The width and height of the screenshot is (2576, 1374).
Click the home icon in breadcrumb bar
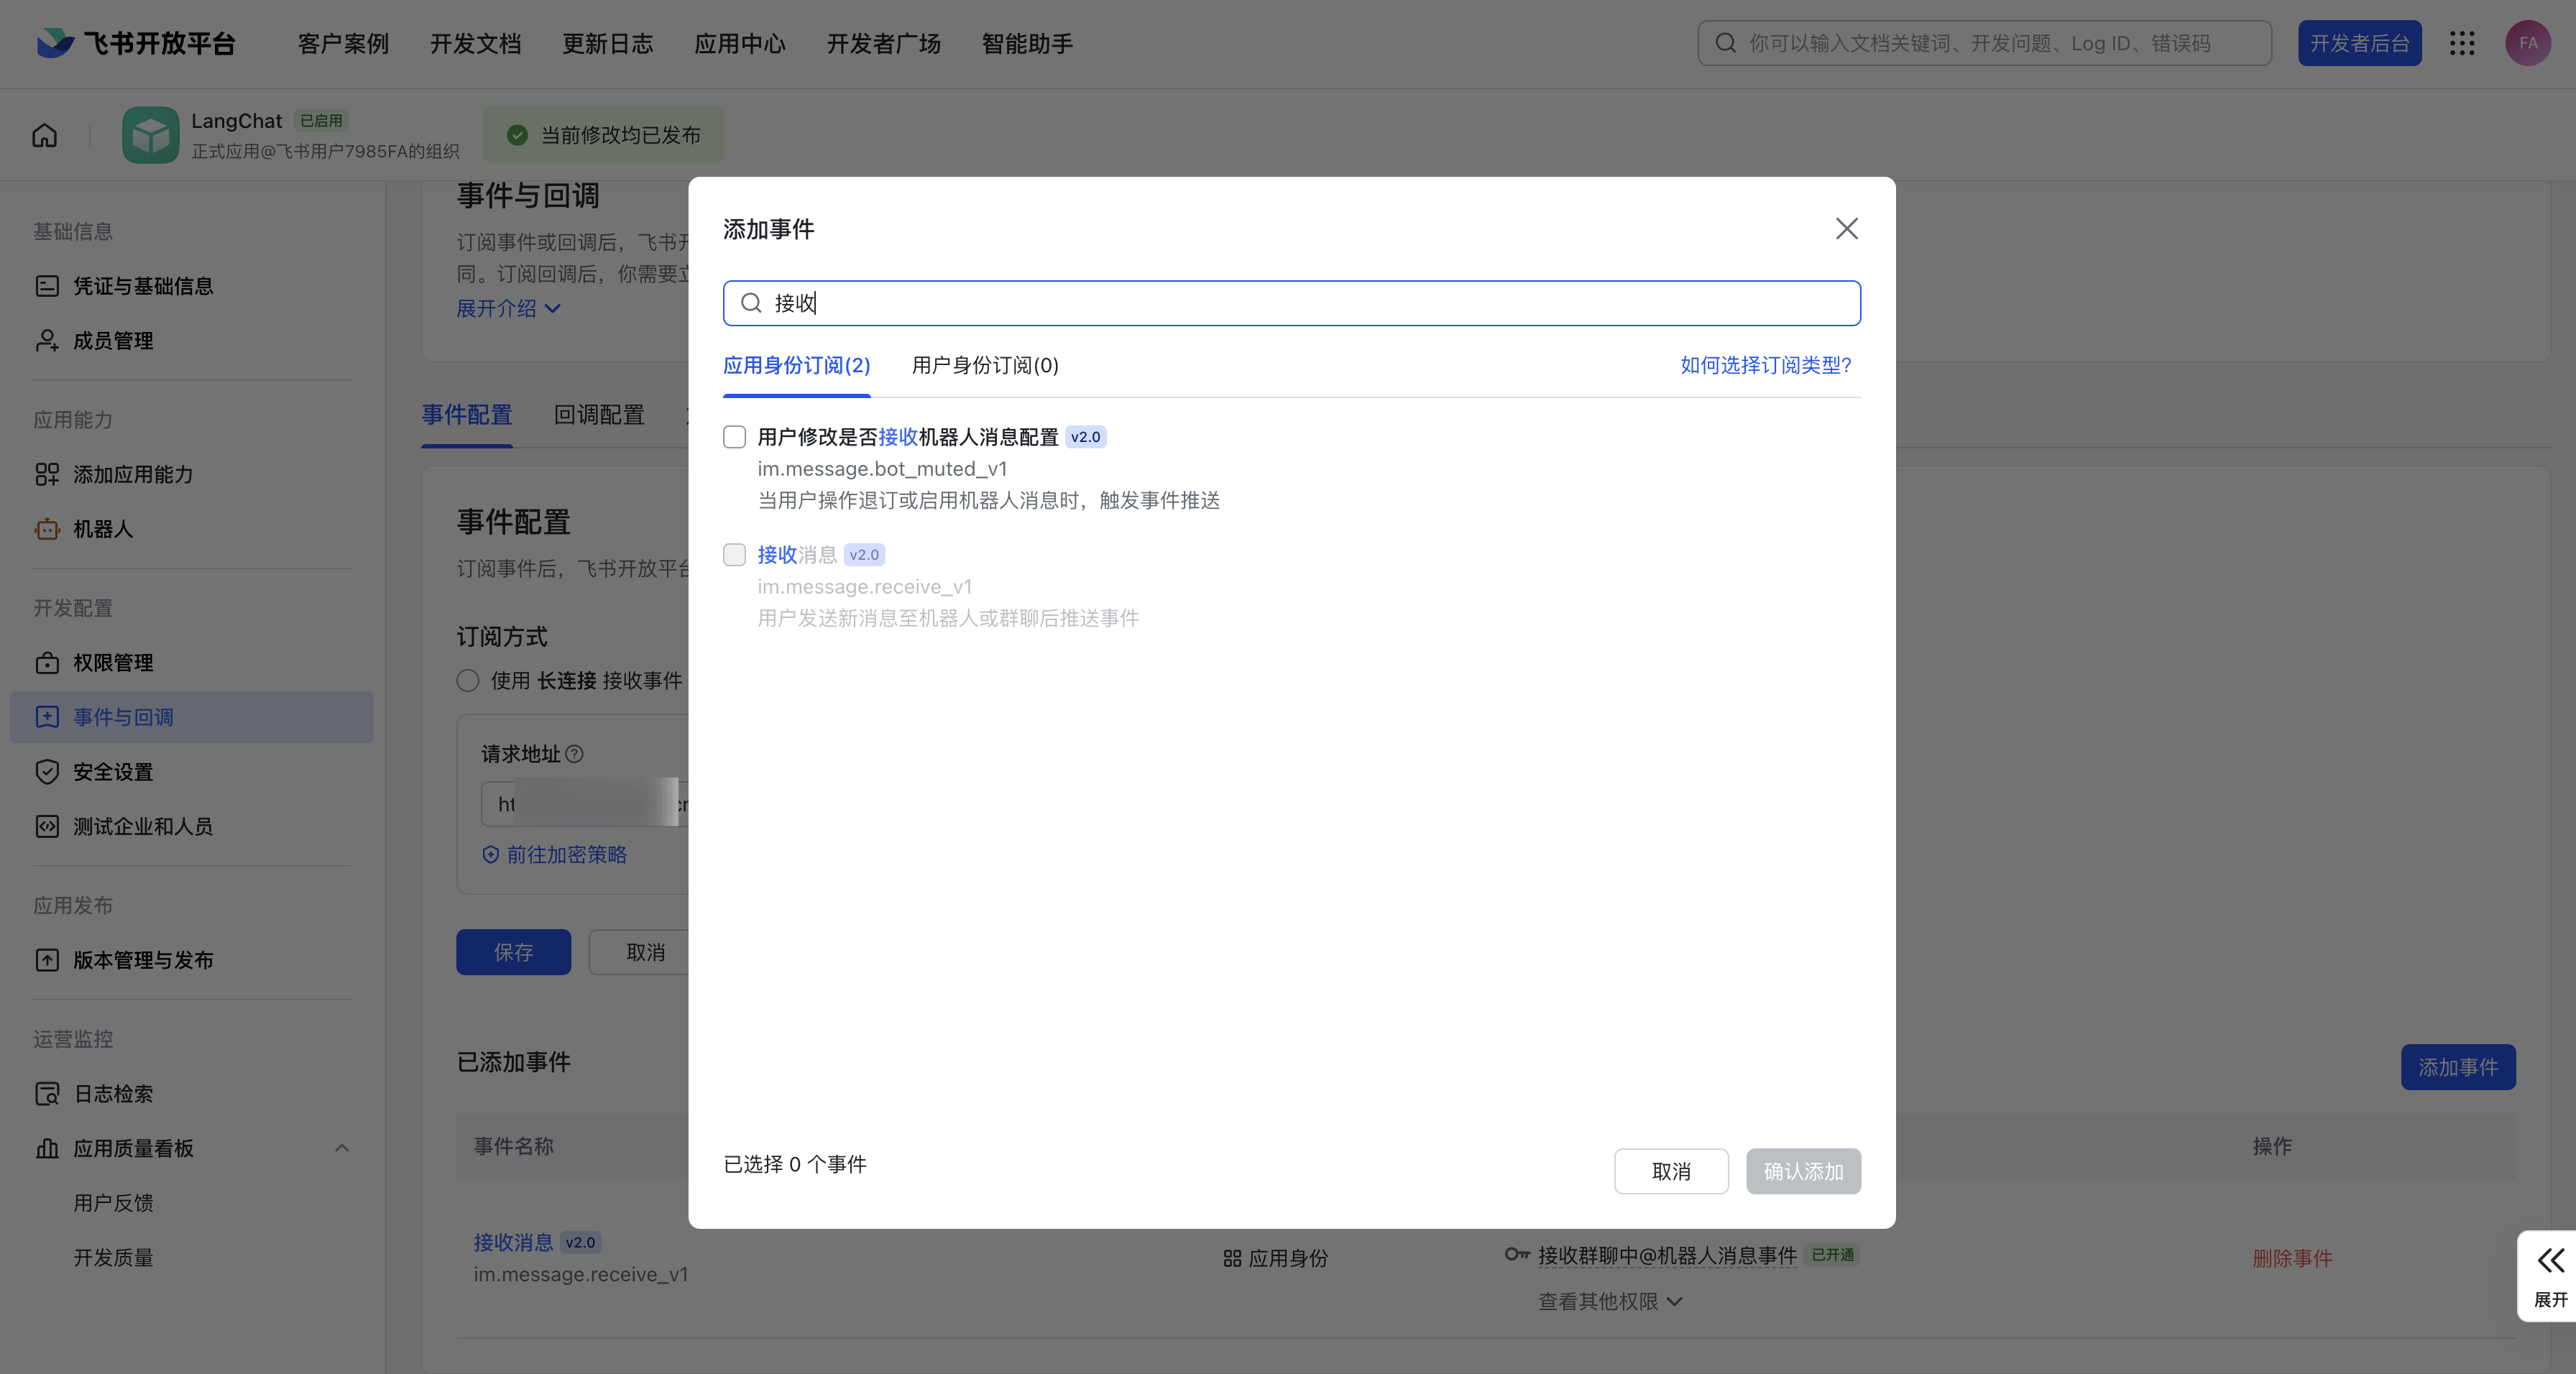coord(45,135)
